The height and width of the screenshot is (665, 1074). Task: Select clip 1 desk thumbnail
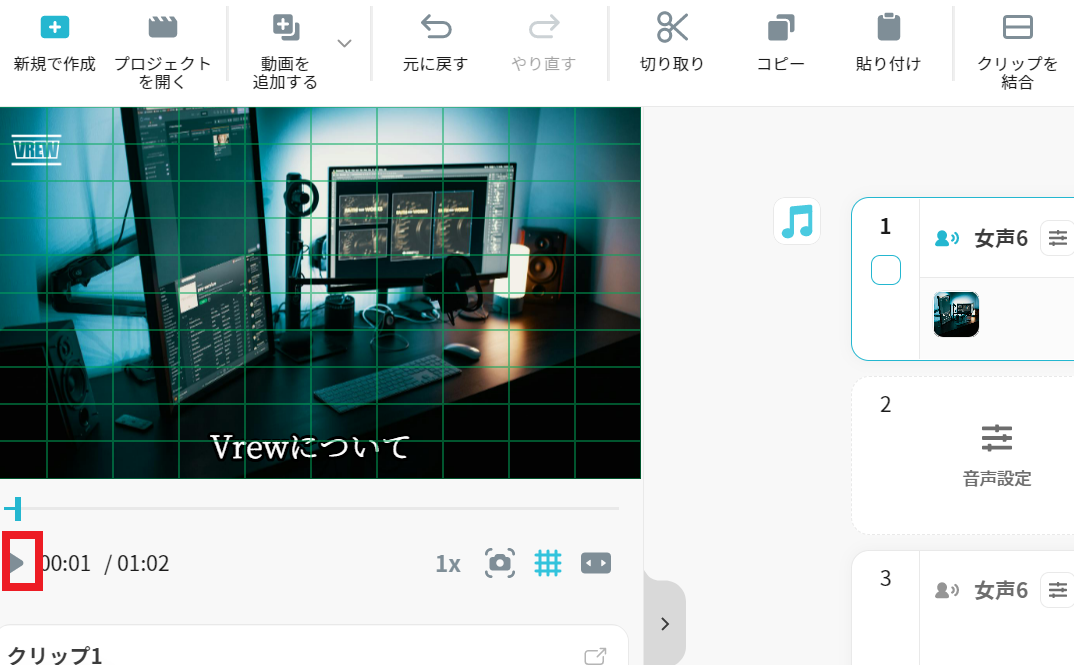(956, 314)
